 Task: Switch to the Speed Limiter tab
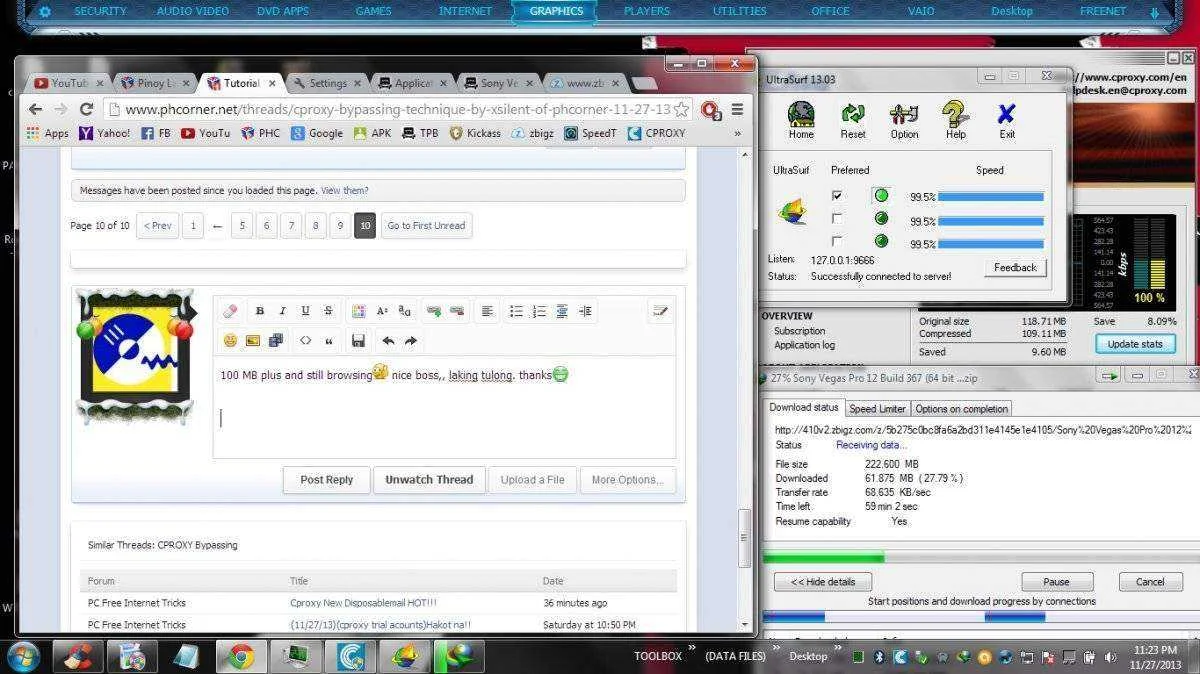[877, 408]
